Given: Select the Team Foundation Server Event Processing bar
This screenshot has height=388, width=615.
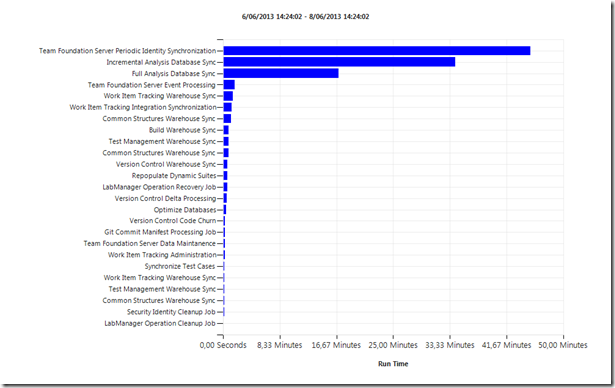Looking at the screenshot, I should click(229, 85).
